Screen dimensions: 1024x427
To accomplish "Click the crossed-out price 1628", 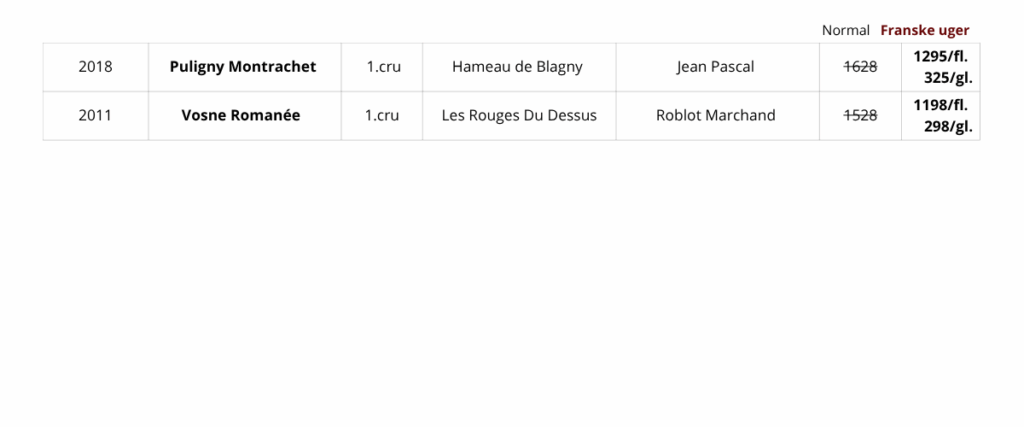I will (860, 67).
